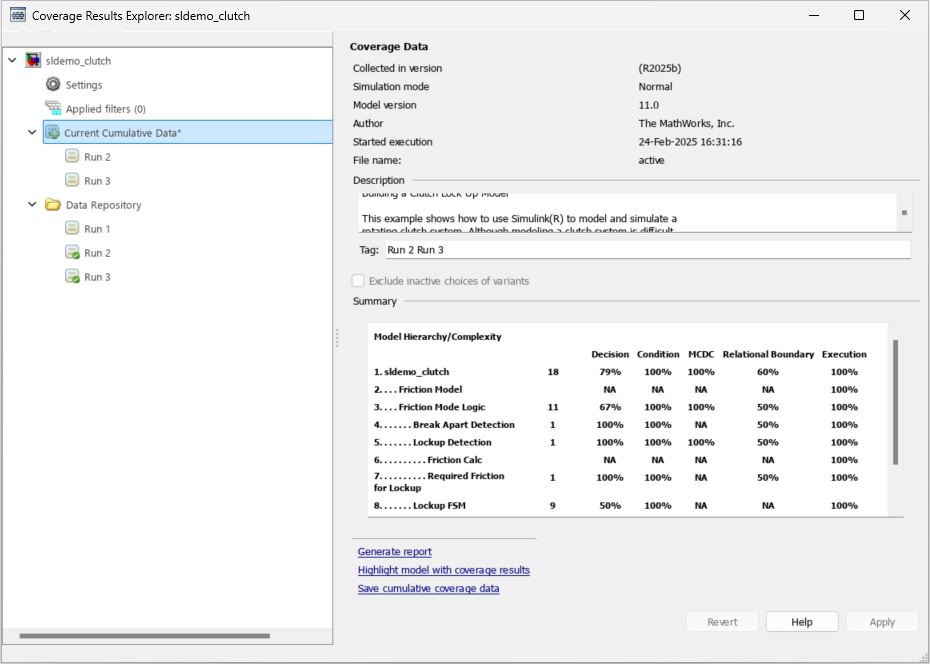
Task: Select the green-check Run 2 icon
Action: point(72,252)
